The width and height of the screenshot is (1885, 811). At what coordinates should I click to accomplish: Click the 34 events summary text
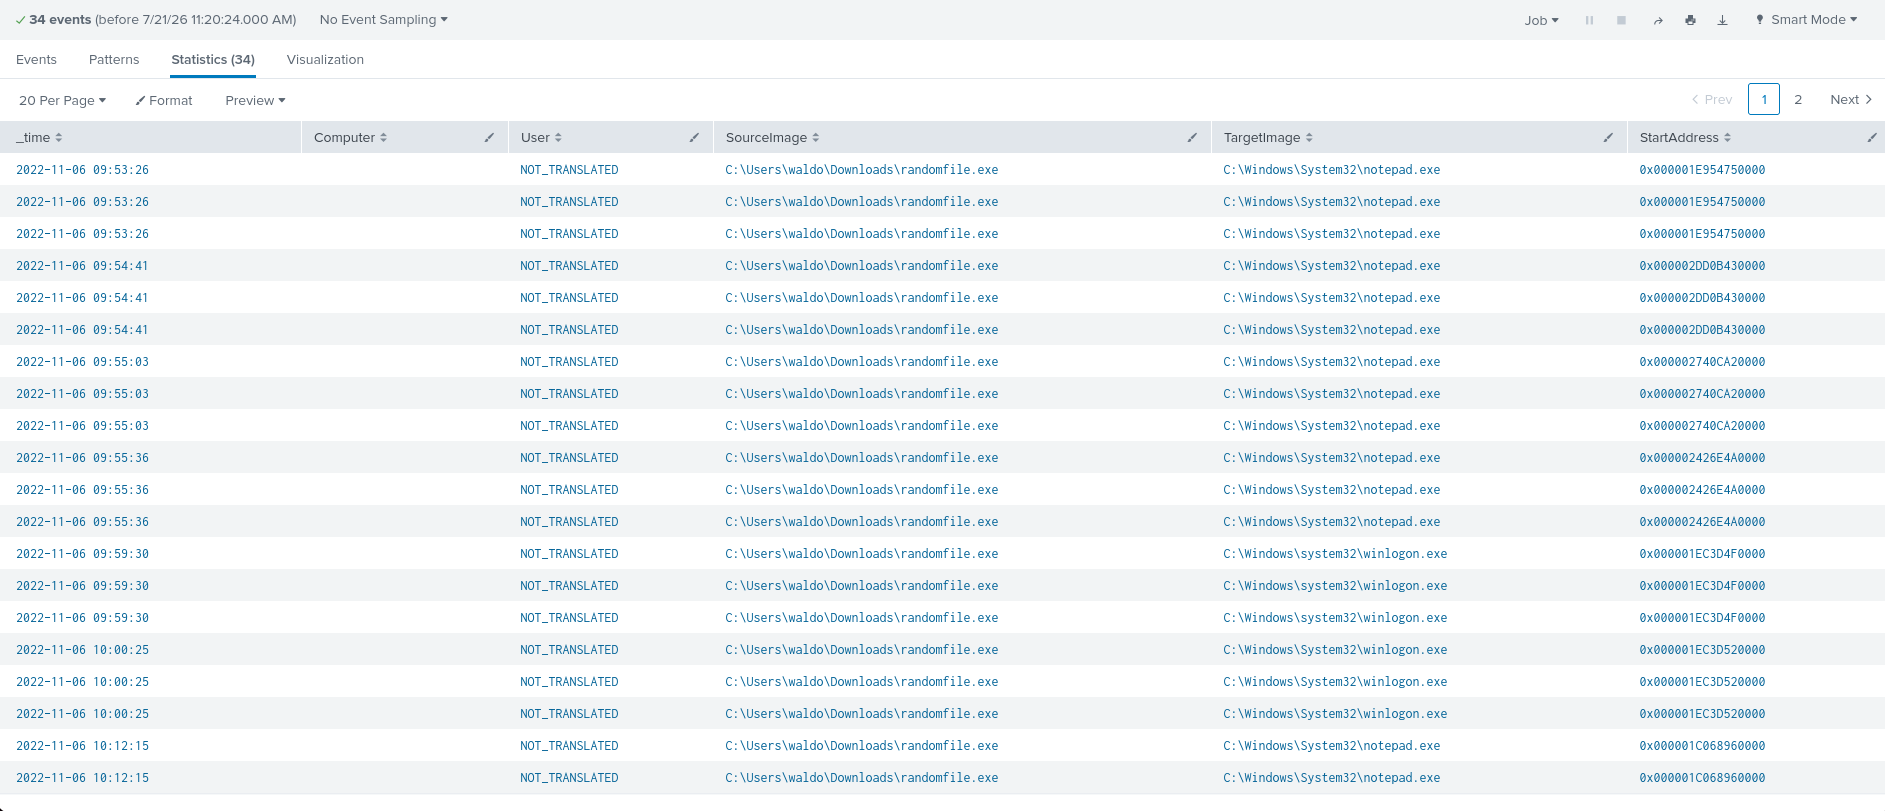(60, 20)
